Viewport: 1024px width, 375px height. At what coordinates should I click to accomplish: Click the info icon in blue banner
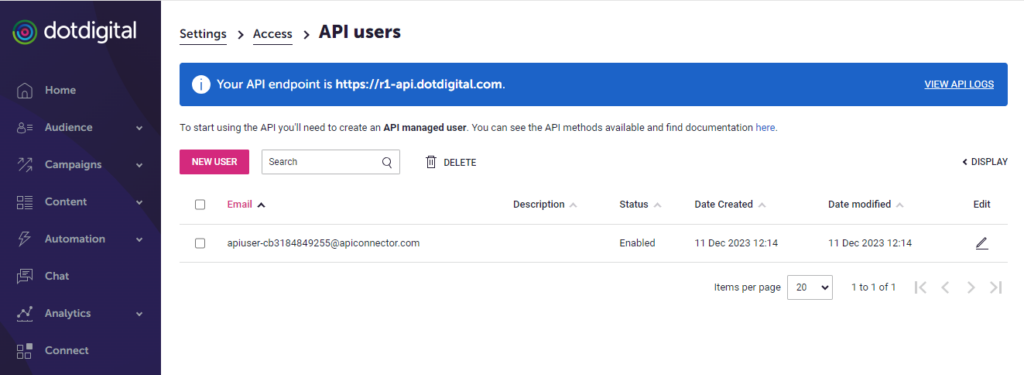[201, 84]
